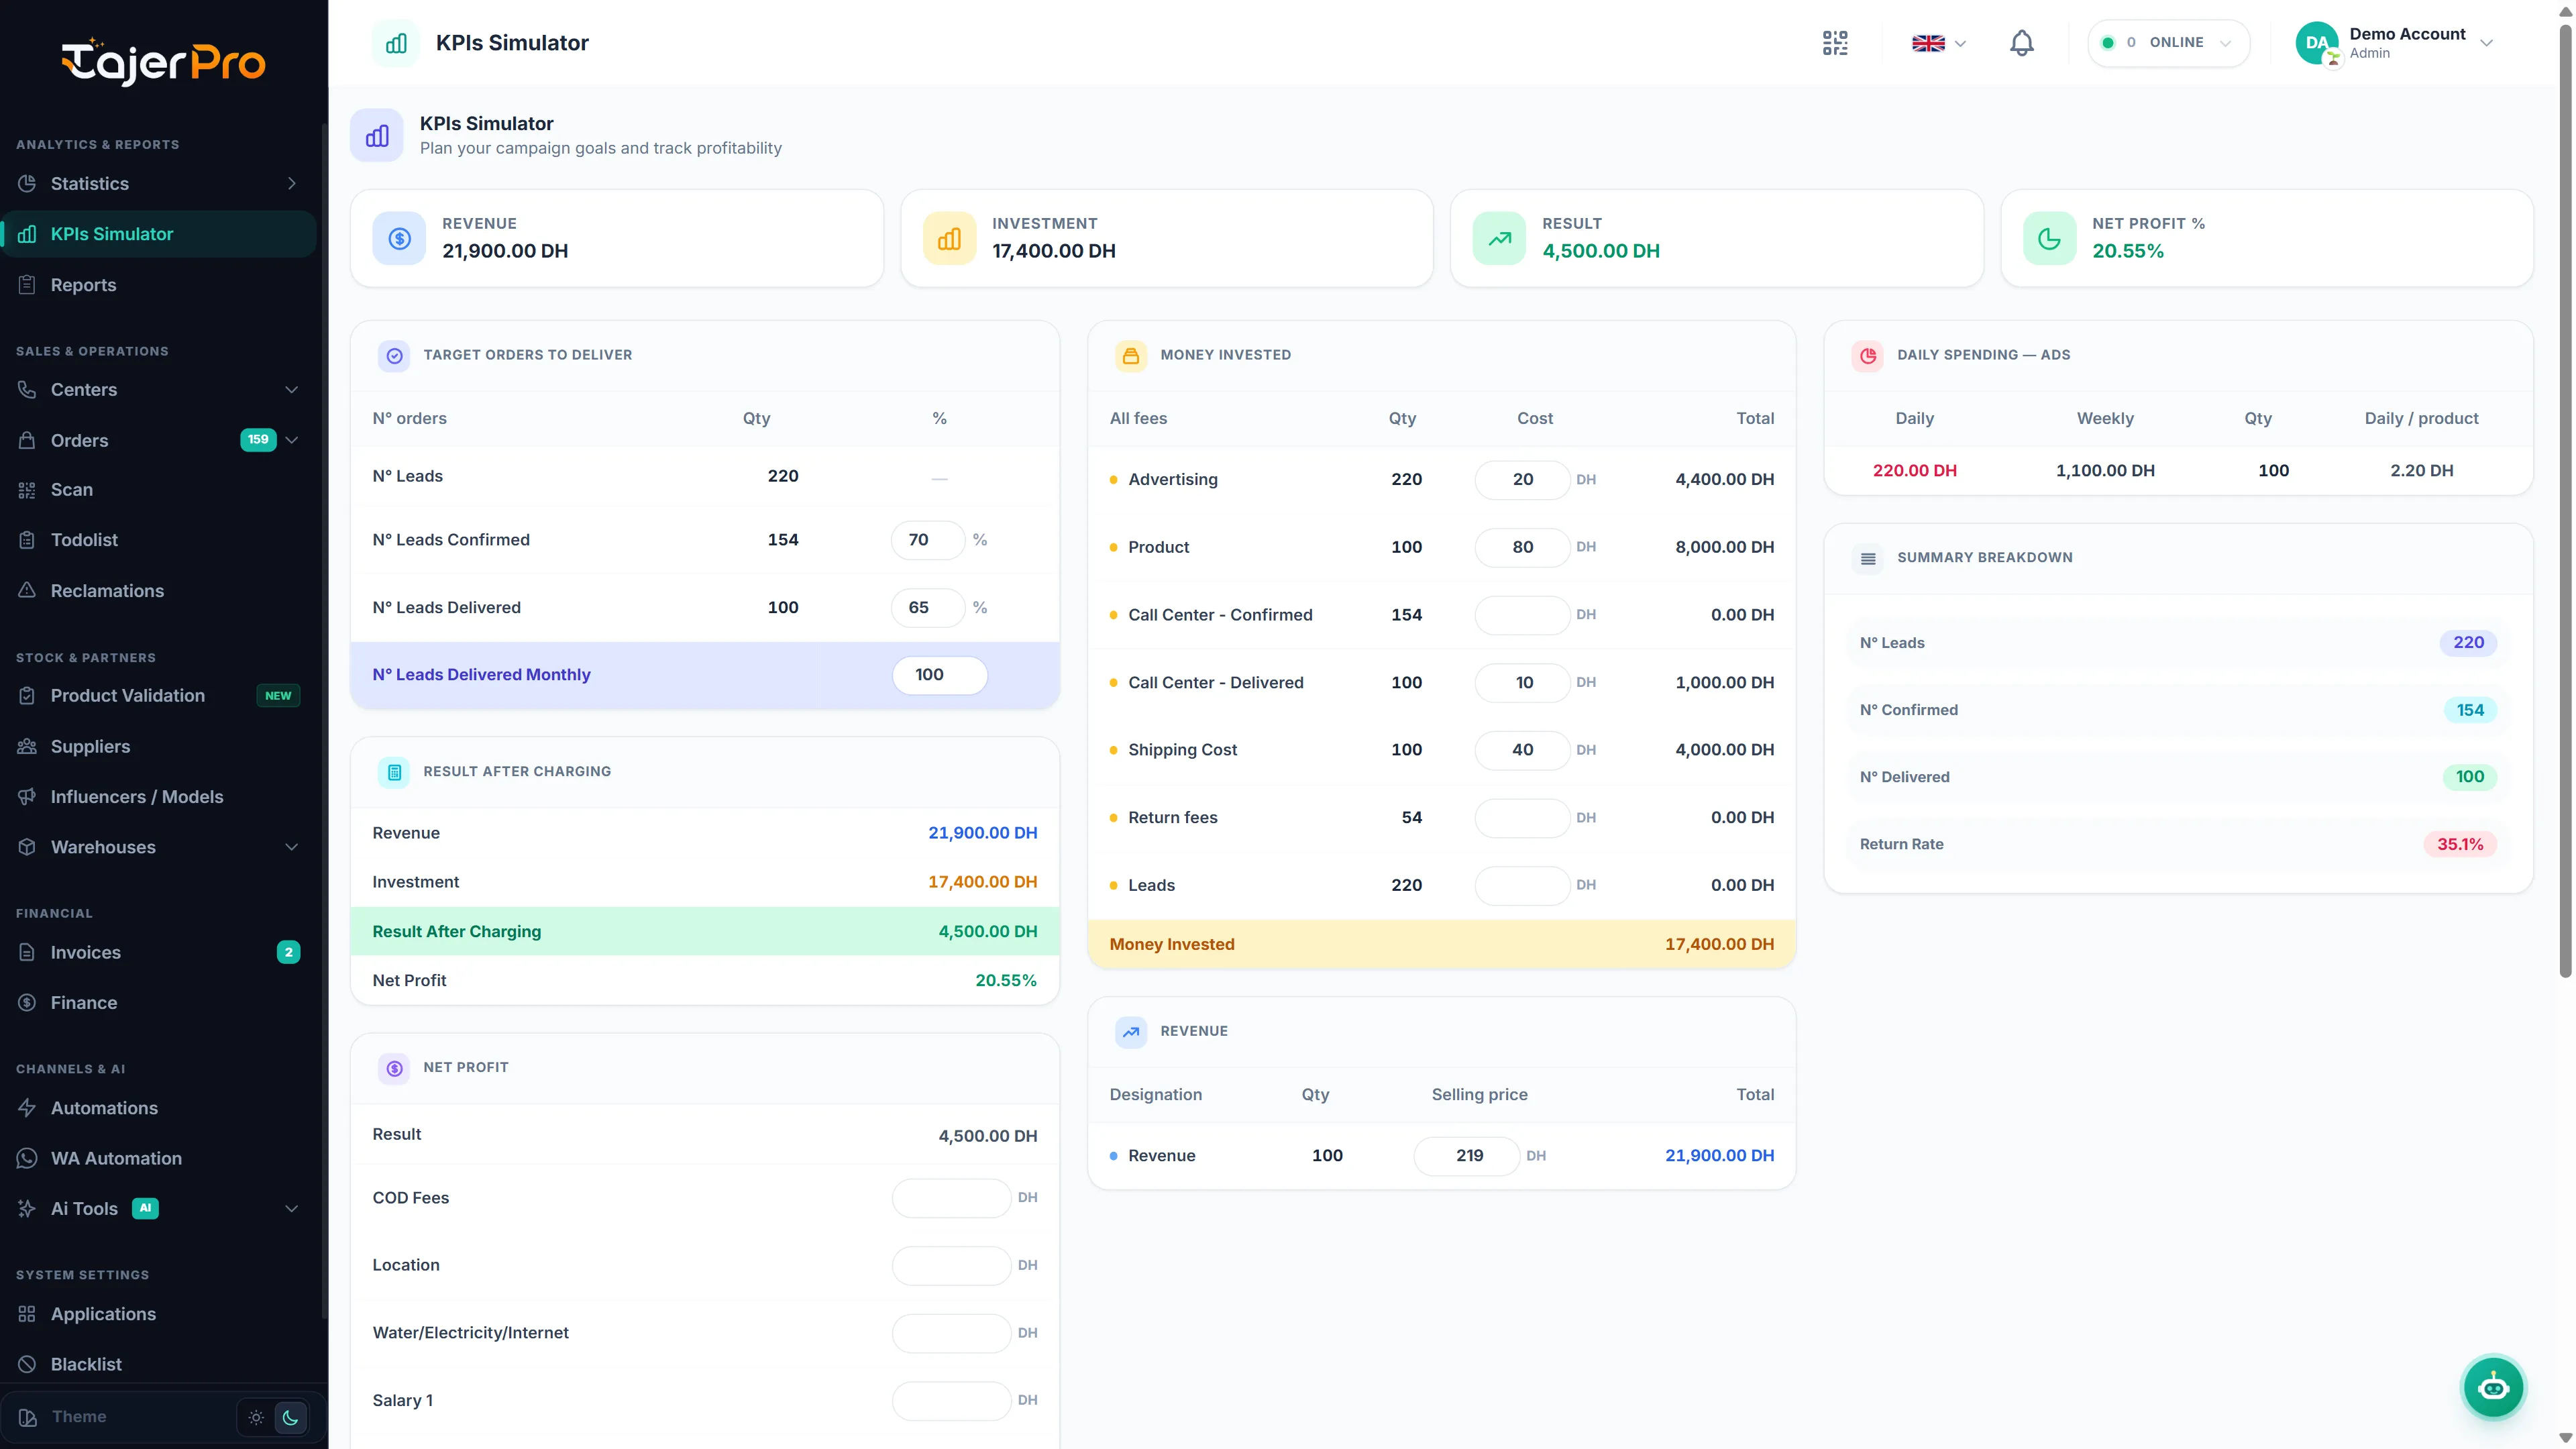
Task: Edit Leads Delivered percentage field
Action: coord(928,608)
